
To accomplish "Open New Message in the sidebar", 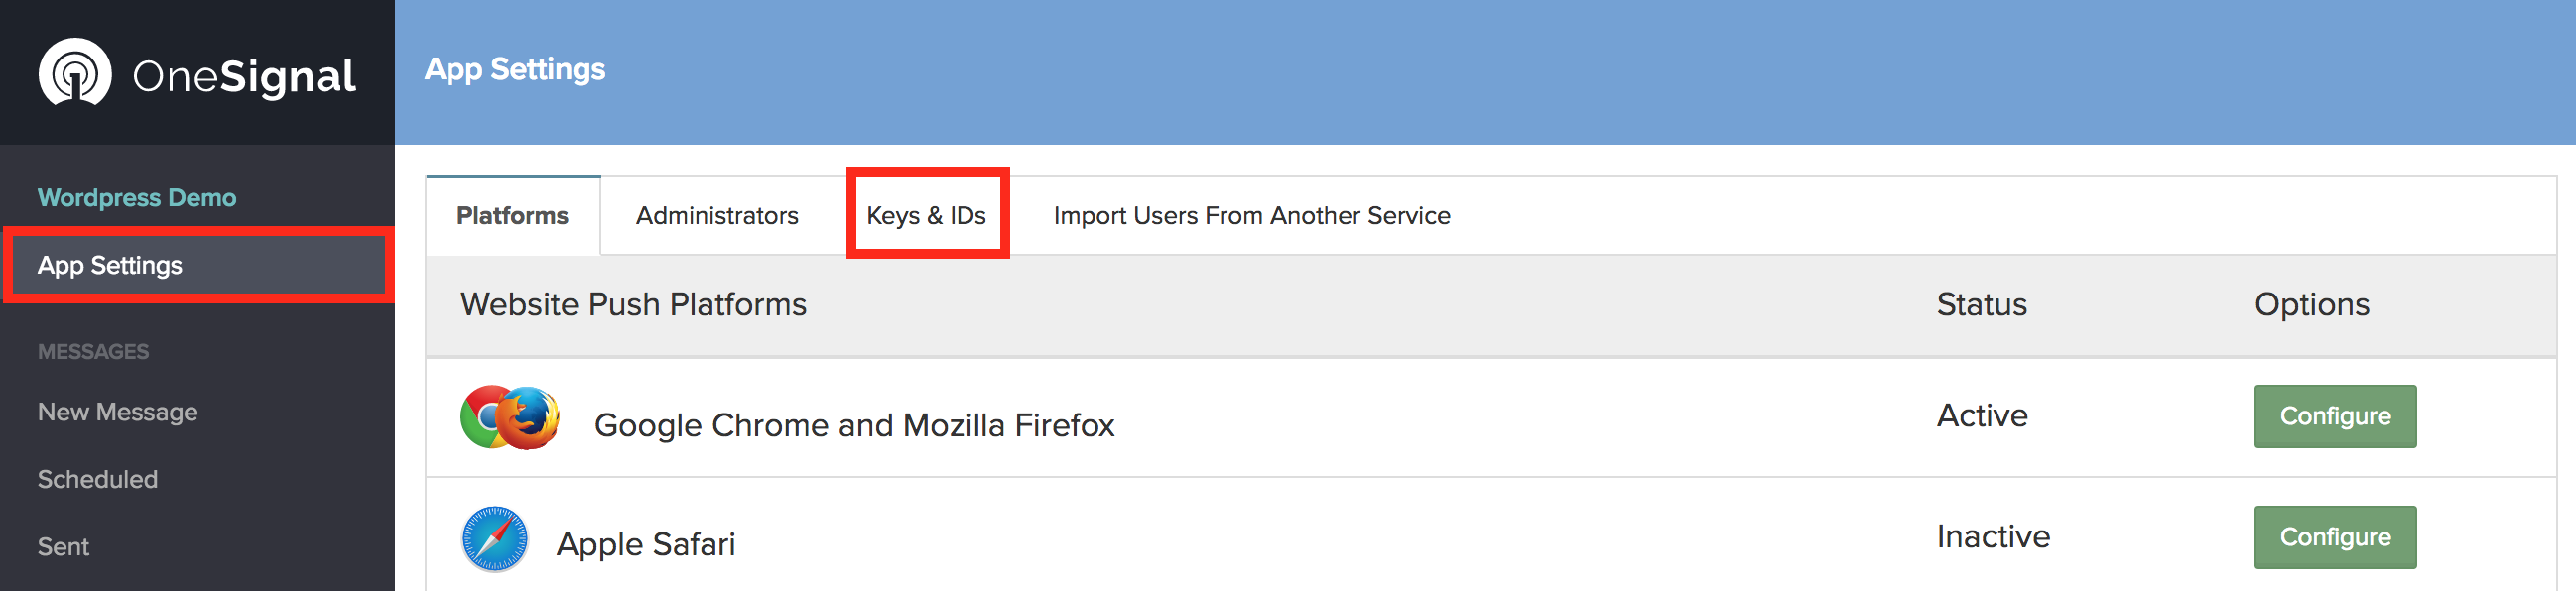I will tap(117, 412).
